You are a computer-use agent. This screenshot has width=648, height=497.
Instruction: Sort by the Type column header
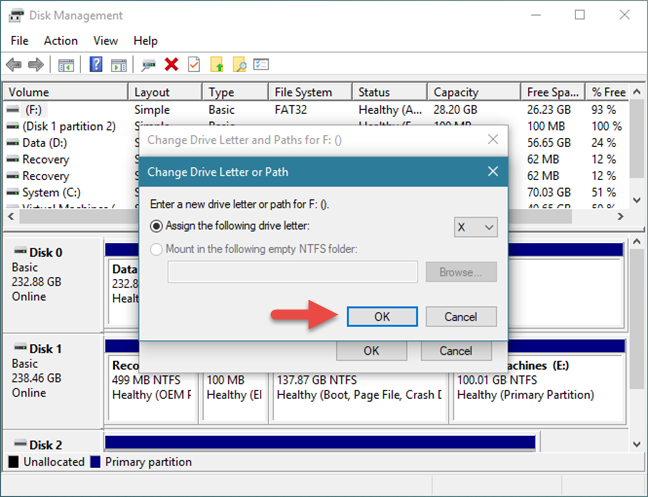click(x=236, y=92)
